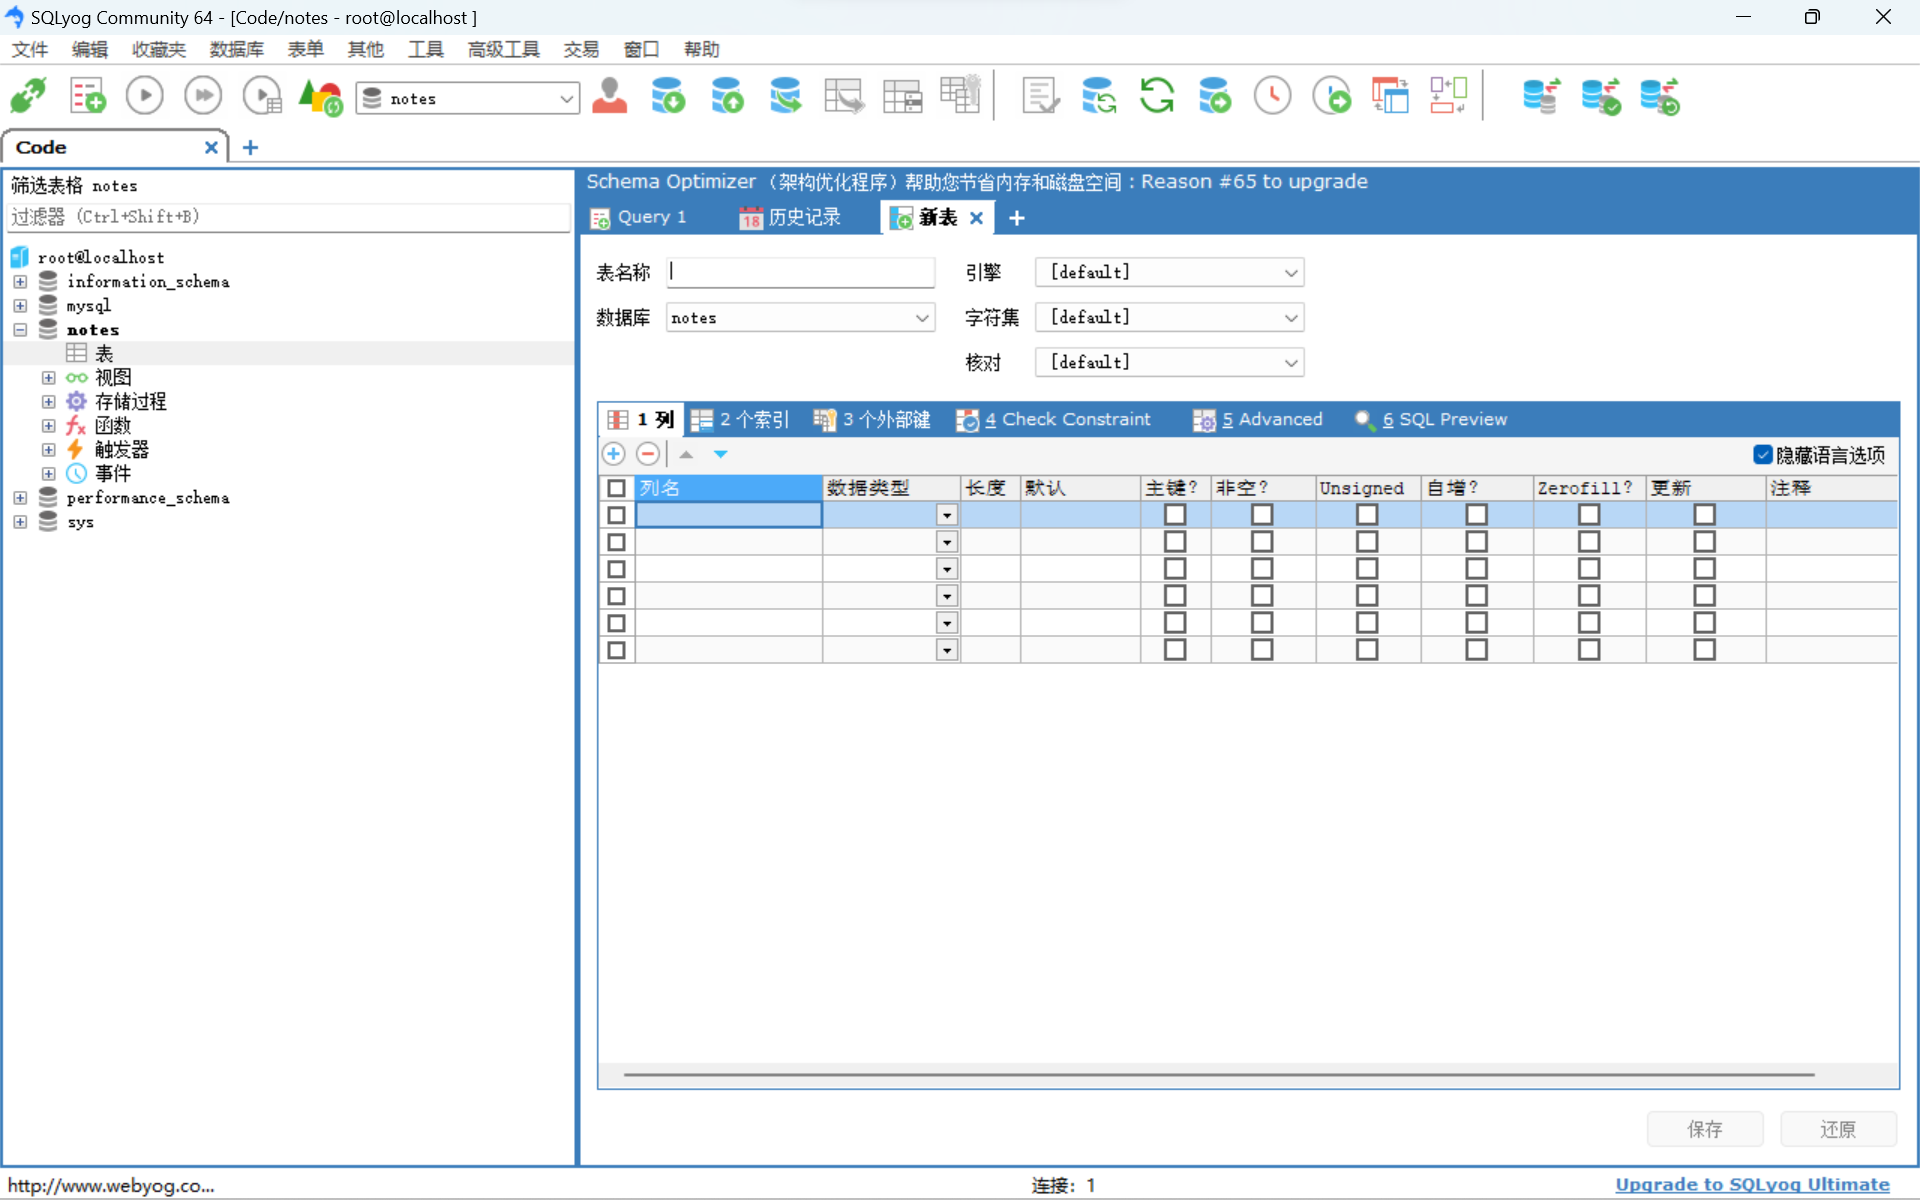Check Zerofill? in the first row
Screen dimensions: 1920x1200
1589,514
